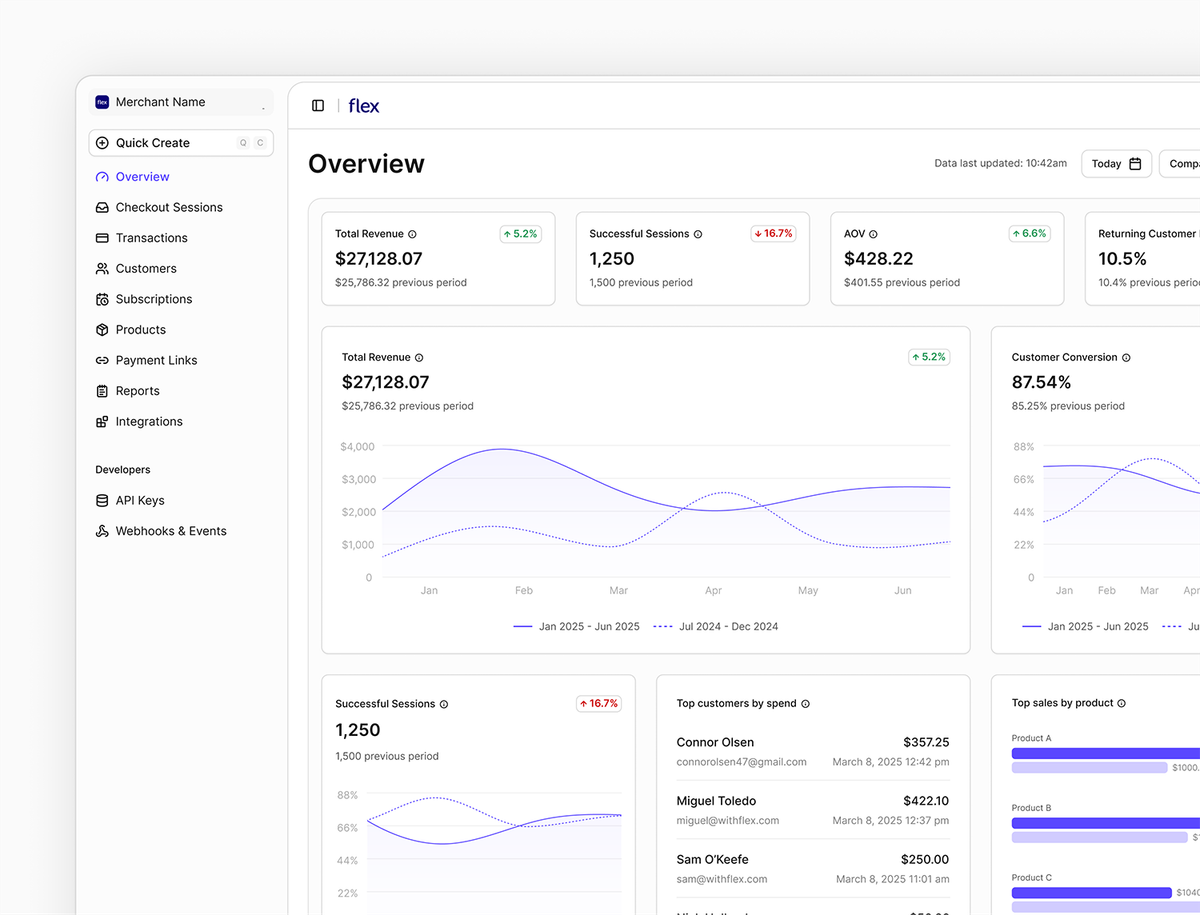Image resolution: width=1200 pixels, height=915 pixels.
Task: Click the 5.2% badge in Total Revenue chart
Action: 928,357
